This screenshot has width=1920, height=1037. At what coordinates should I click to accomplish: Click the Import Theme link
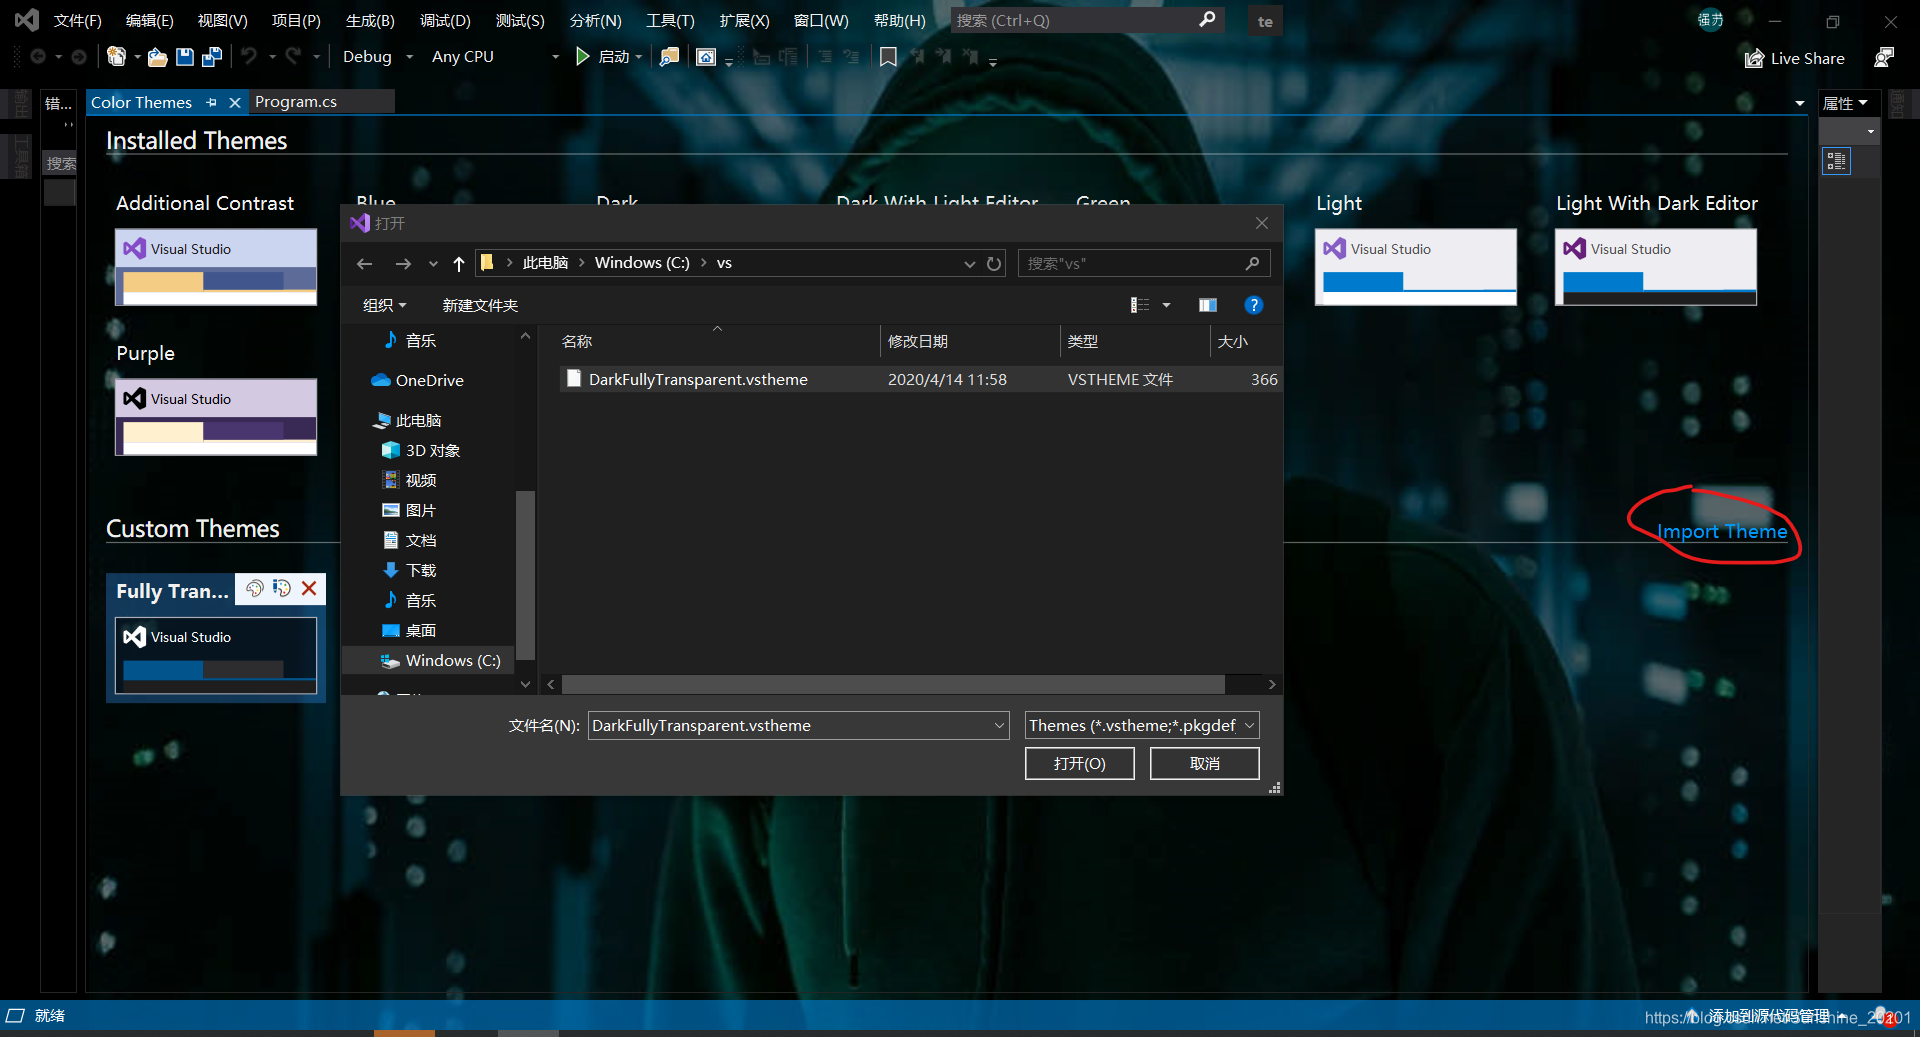point(1722,531)
